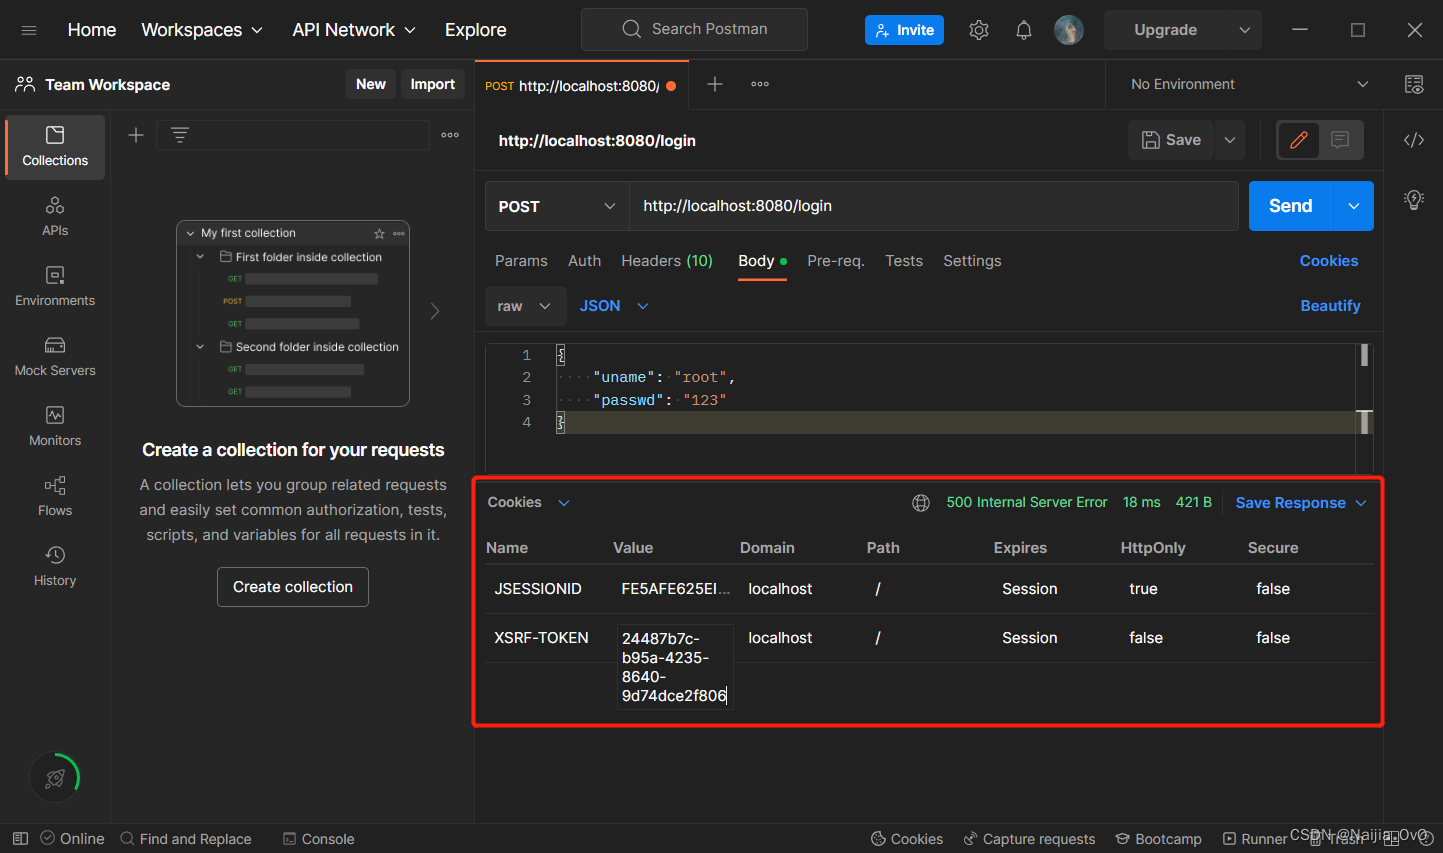Click the Send button

(1291, 206)
